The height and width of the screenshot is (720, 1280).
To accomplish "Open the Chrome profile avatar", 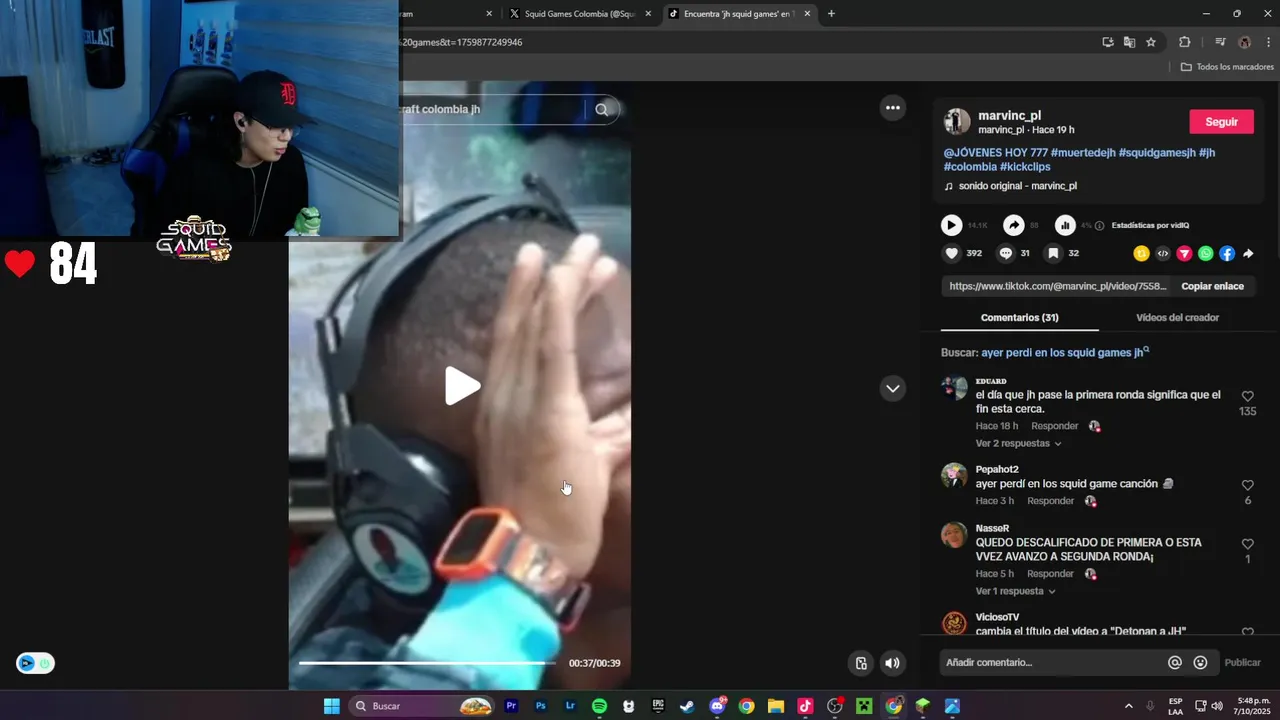I will [1245, 42].
